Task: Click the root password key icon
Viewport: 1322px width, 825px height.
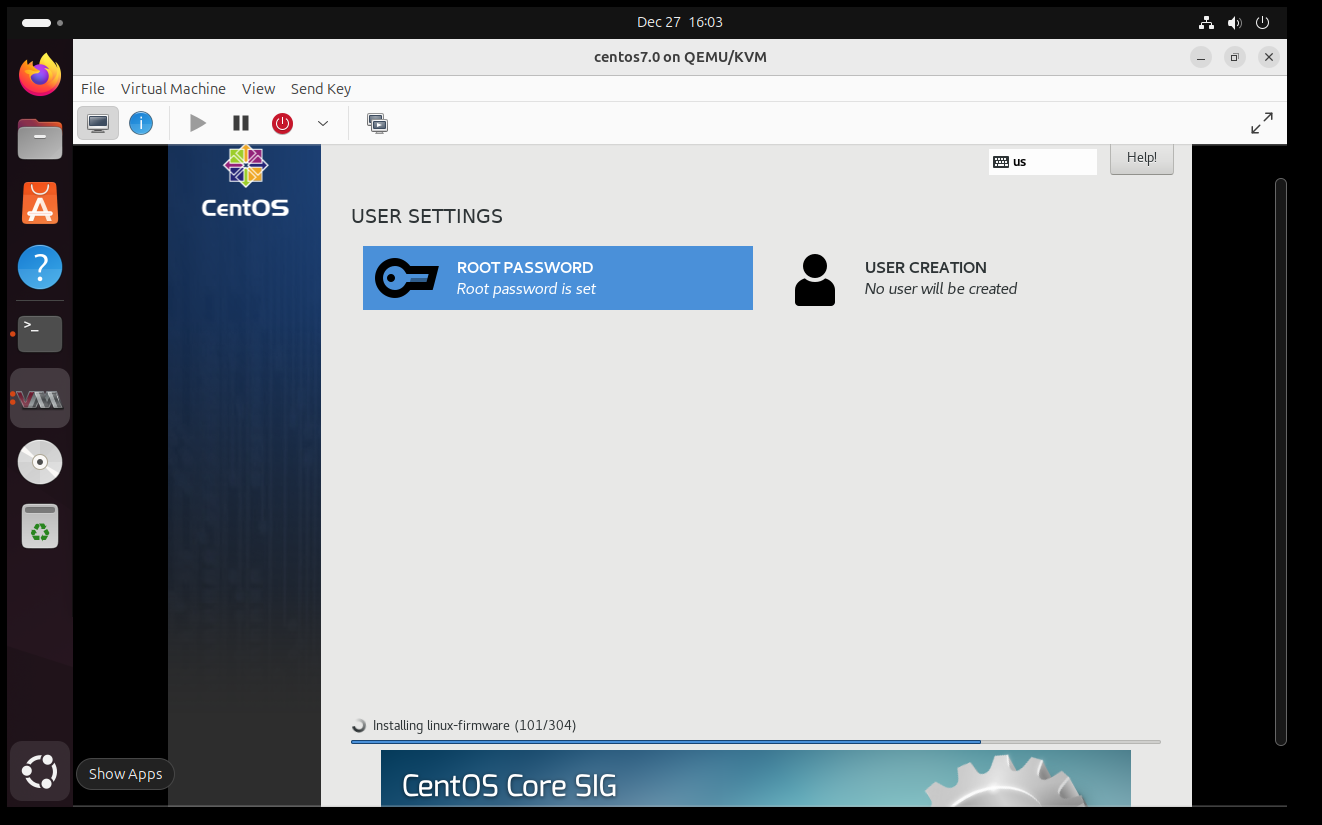Action: tap(406, 278)
